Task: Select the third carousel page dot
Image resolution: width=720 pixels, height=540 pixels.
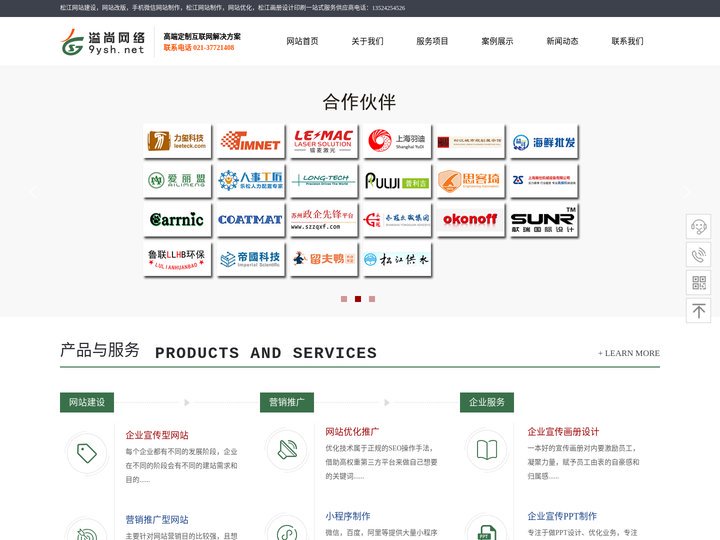Action: click(x=372, y=299)
